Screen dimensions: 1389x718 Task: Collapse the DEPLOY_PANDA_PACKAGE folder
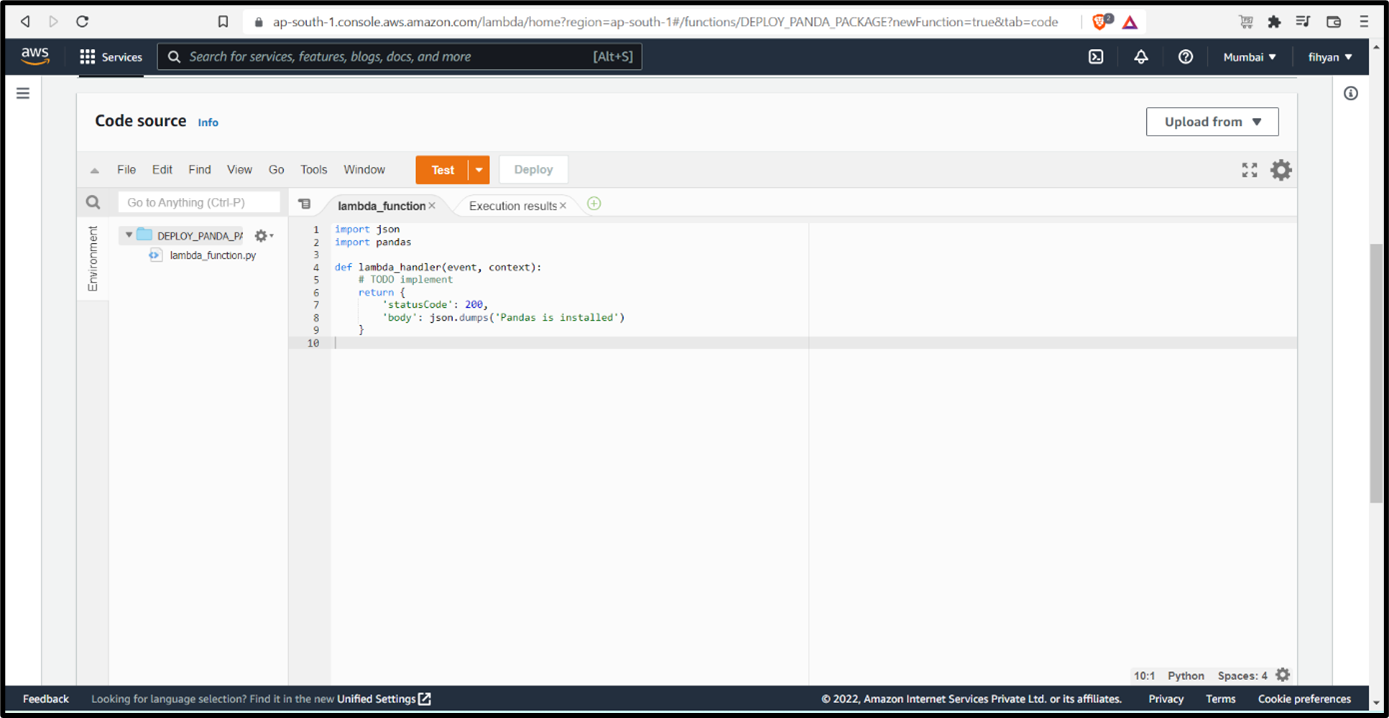(x=129, y=236)
